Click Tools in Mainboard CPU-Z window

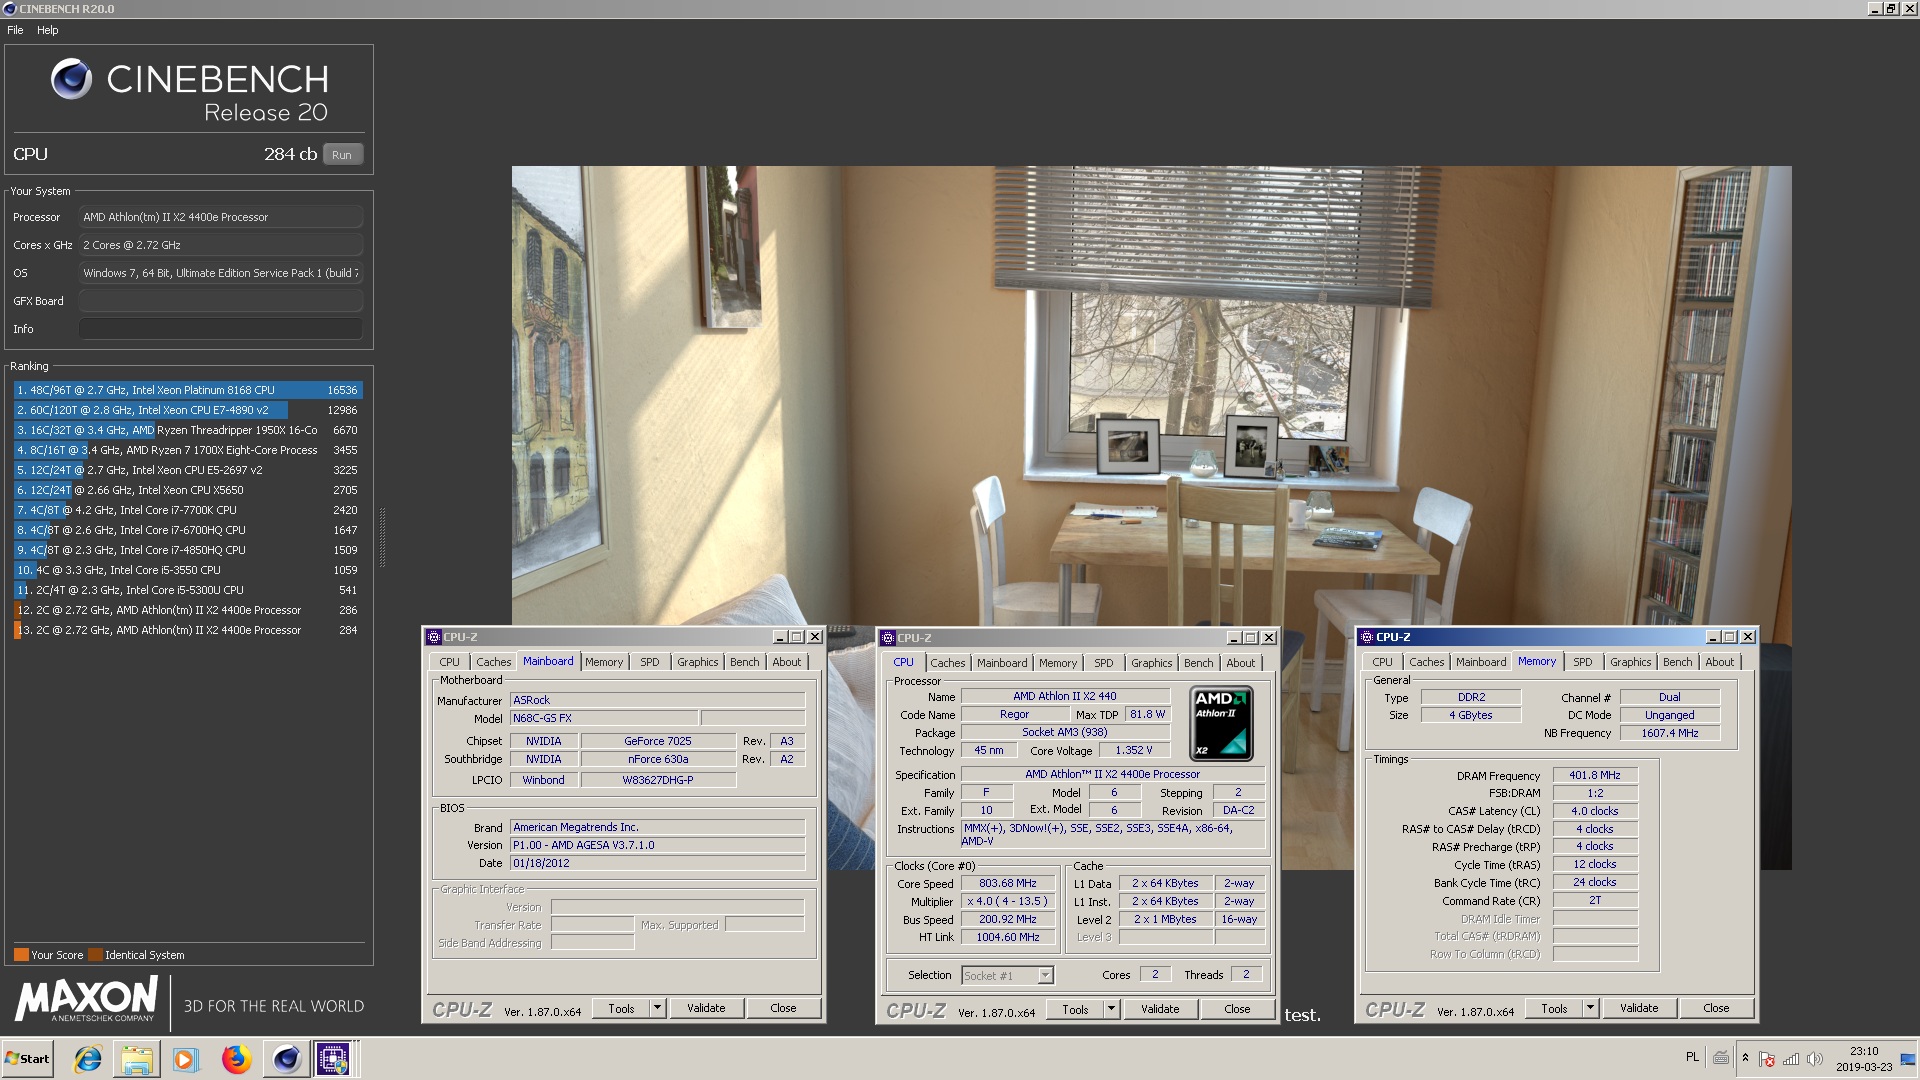point(621,1008)
